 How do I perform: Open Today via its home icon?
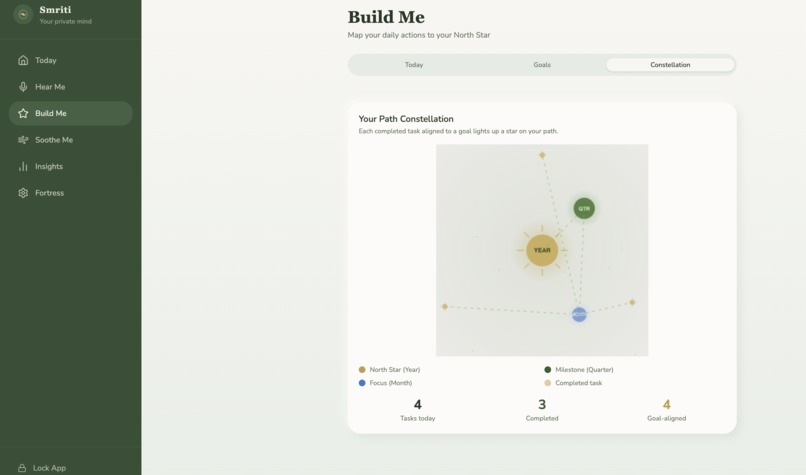tap(23, 60)
